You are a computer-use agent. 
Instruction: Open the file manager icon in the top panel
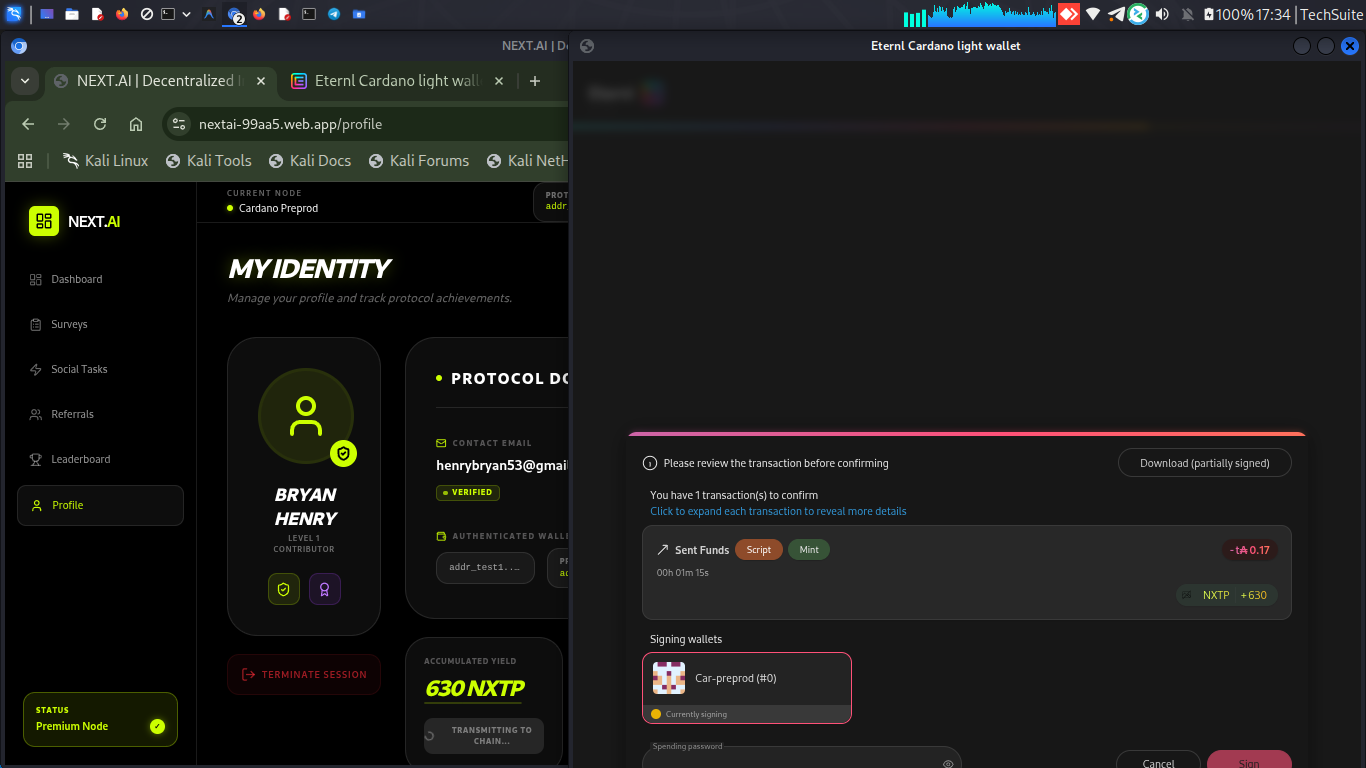[72, 15]
